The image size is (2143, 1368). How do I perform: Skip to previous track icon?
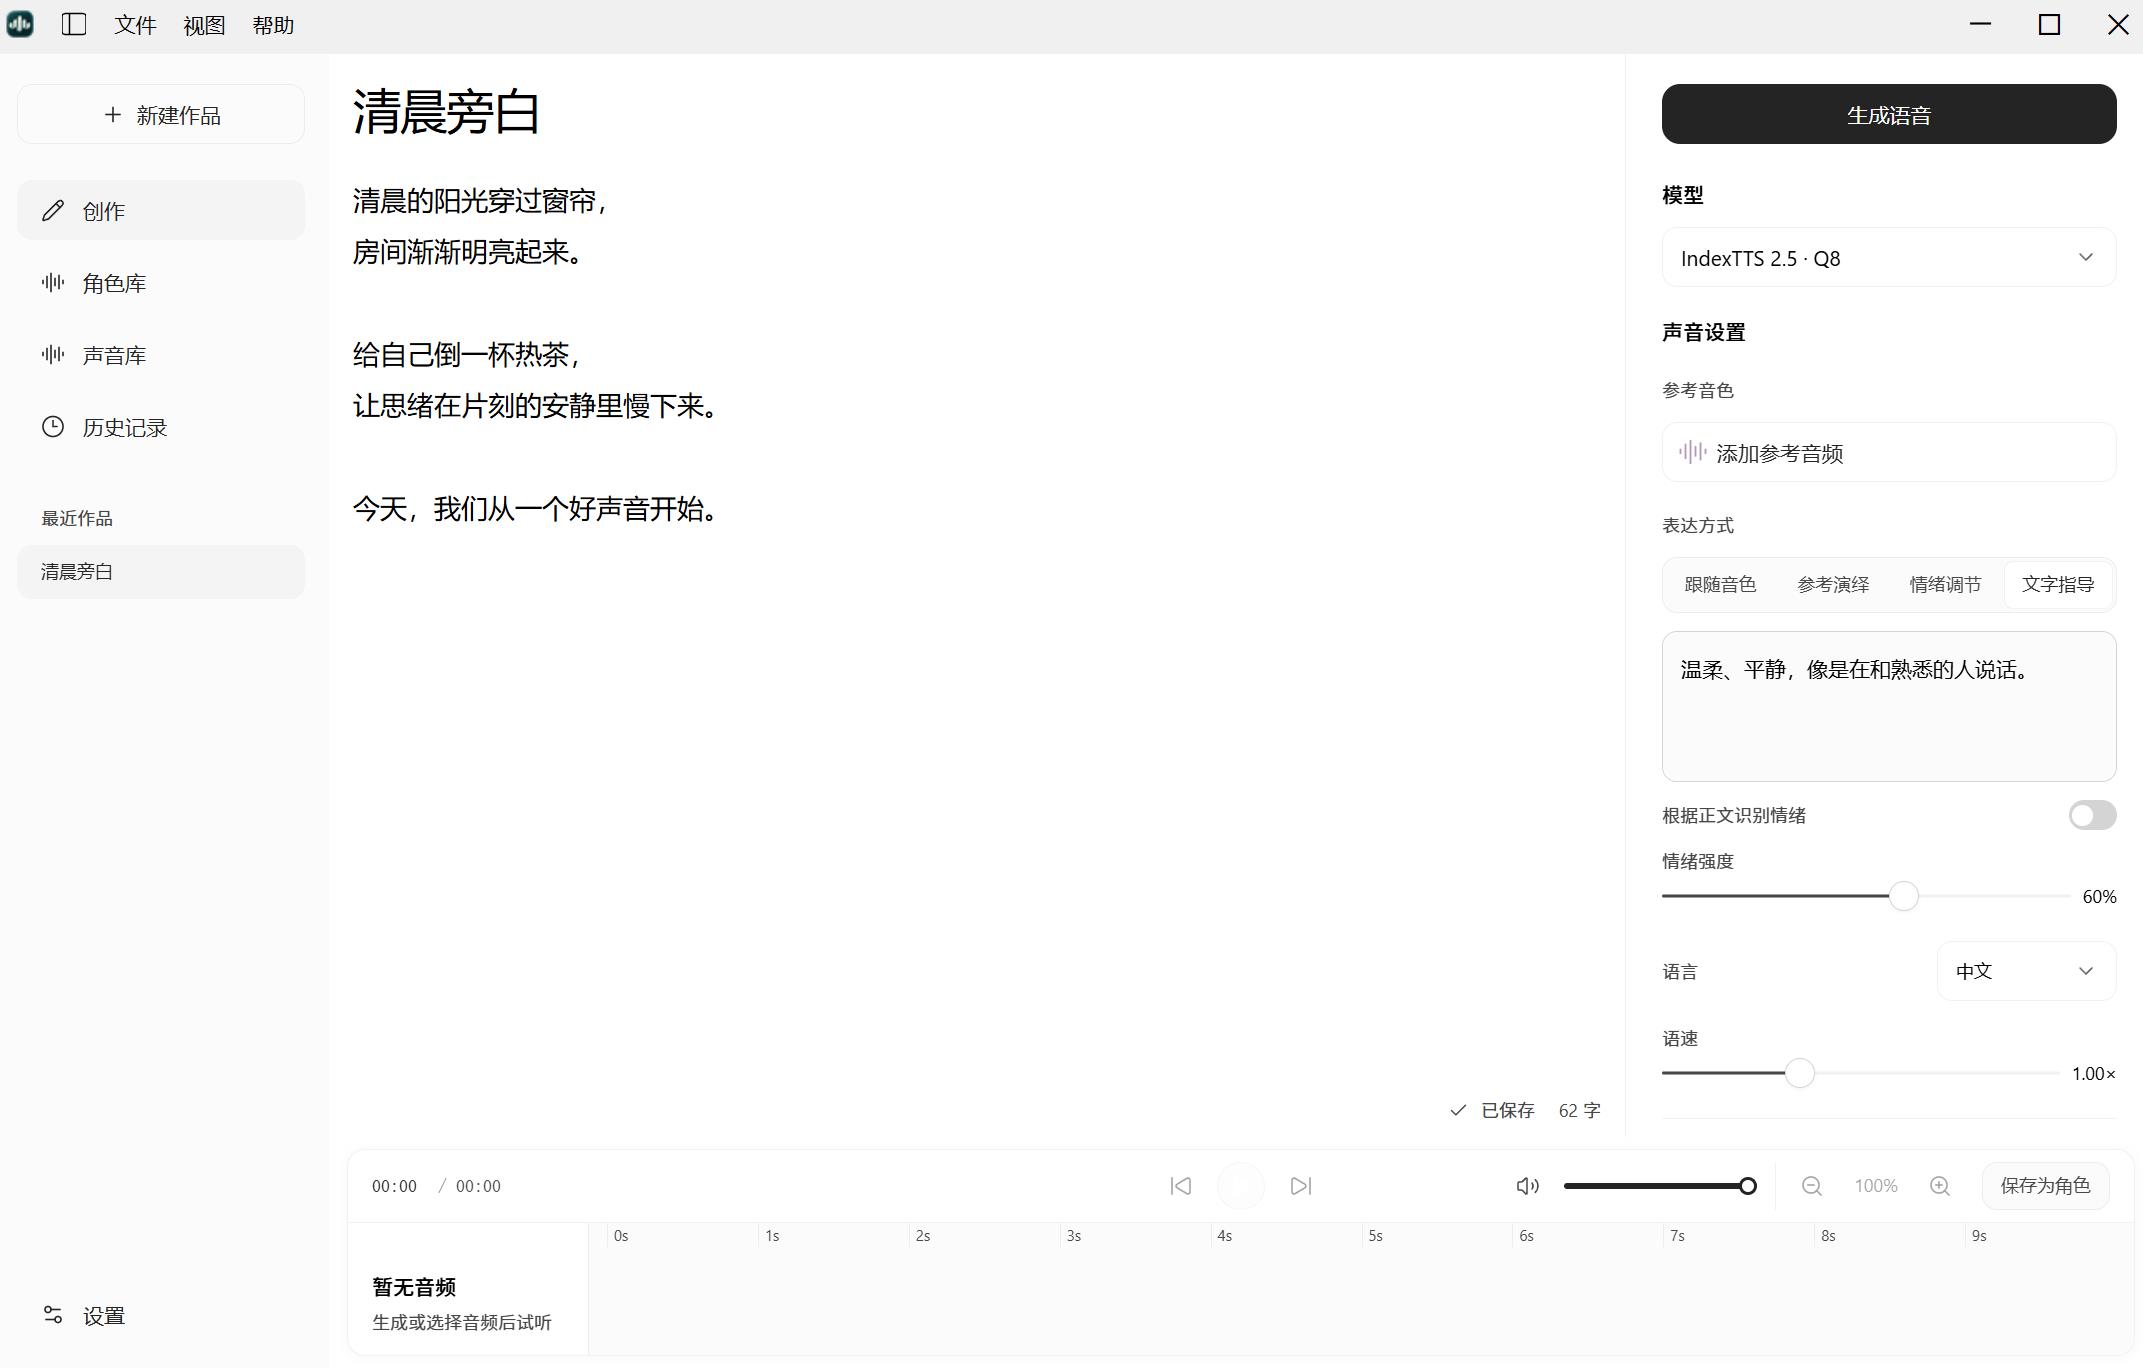(x=1181, y=1186)
